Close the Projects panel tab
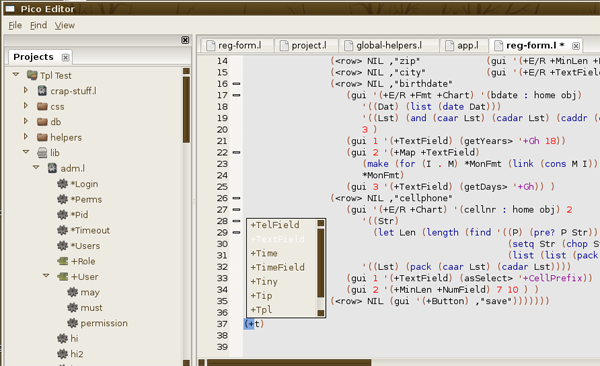The width and height of the screenshot is (600, 366). click(65, 57)
